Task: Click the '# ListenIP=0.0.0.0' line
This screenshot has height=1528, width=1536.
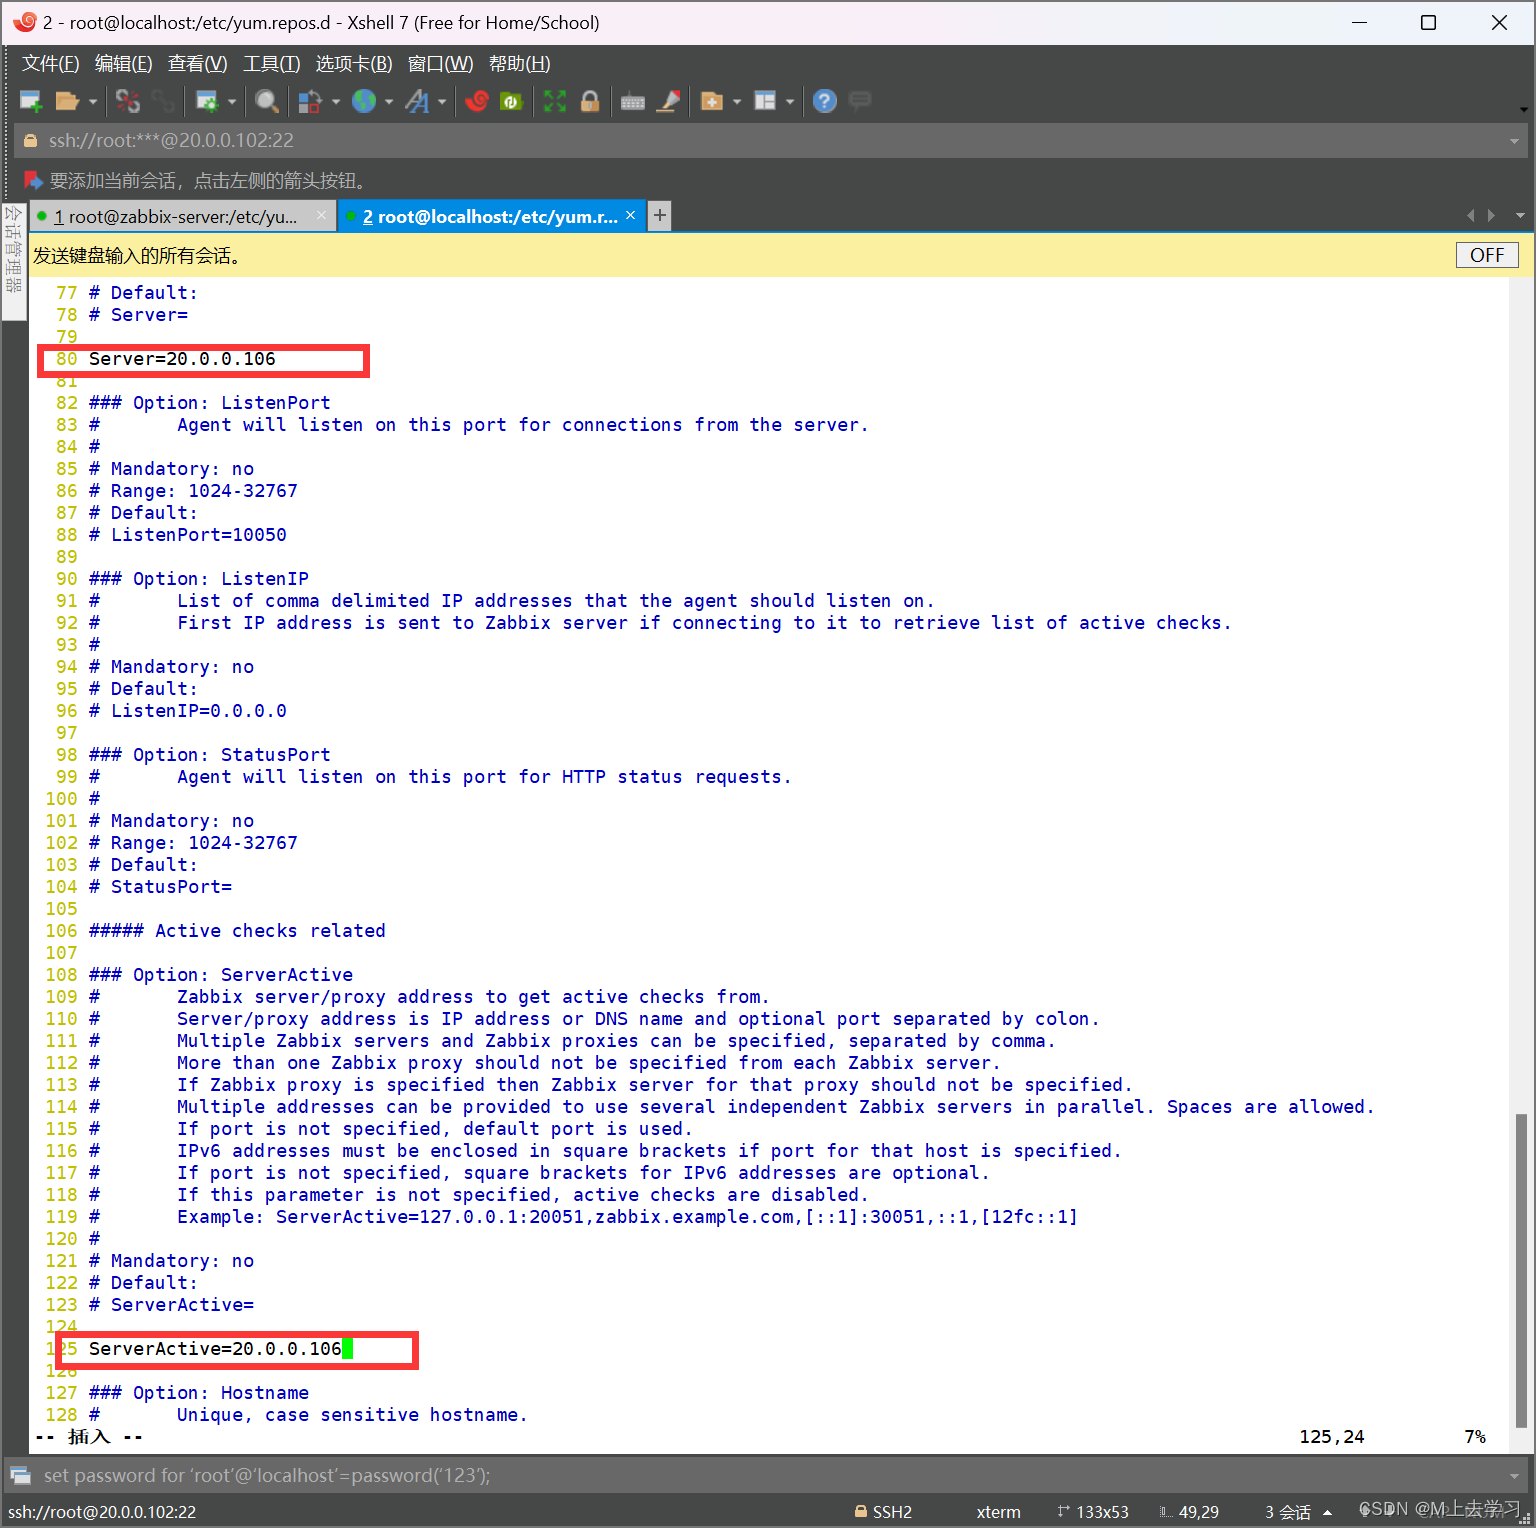Action: (187, 711)
